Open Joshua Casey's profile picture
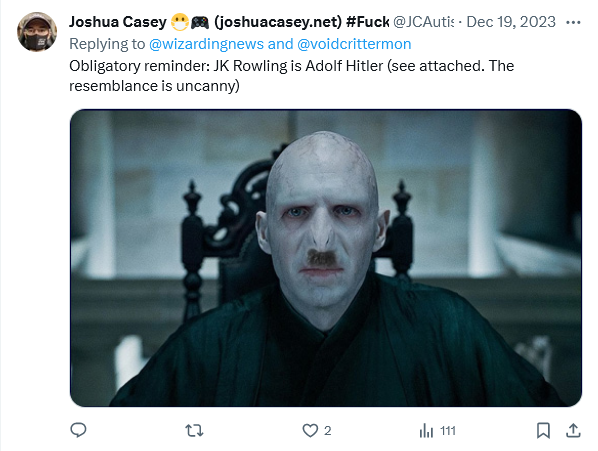 [37, 32]
